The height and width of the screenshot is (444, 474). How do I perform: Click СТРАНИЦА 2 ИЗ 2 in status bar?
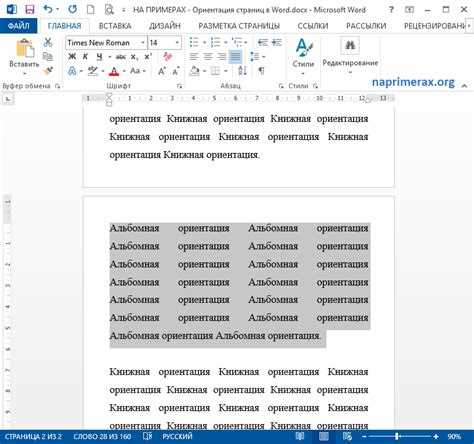click(x=33, y=436)
